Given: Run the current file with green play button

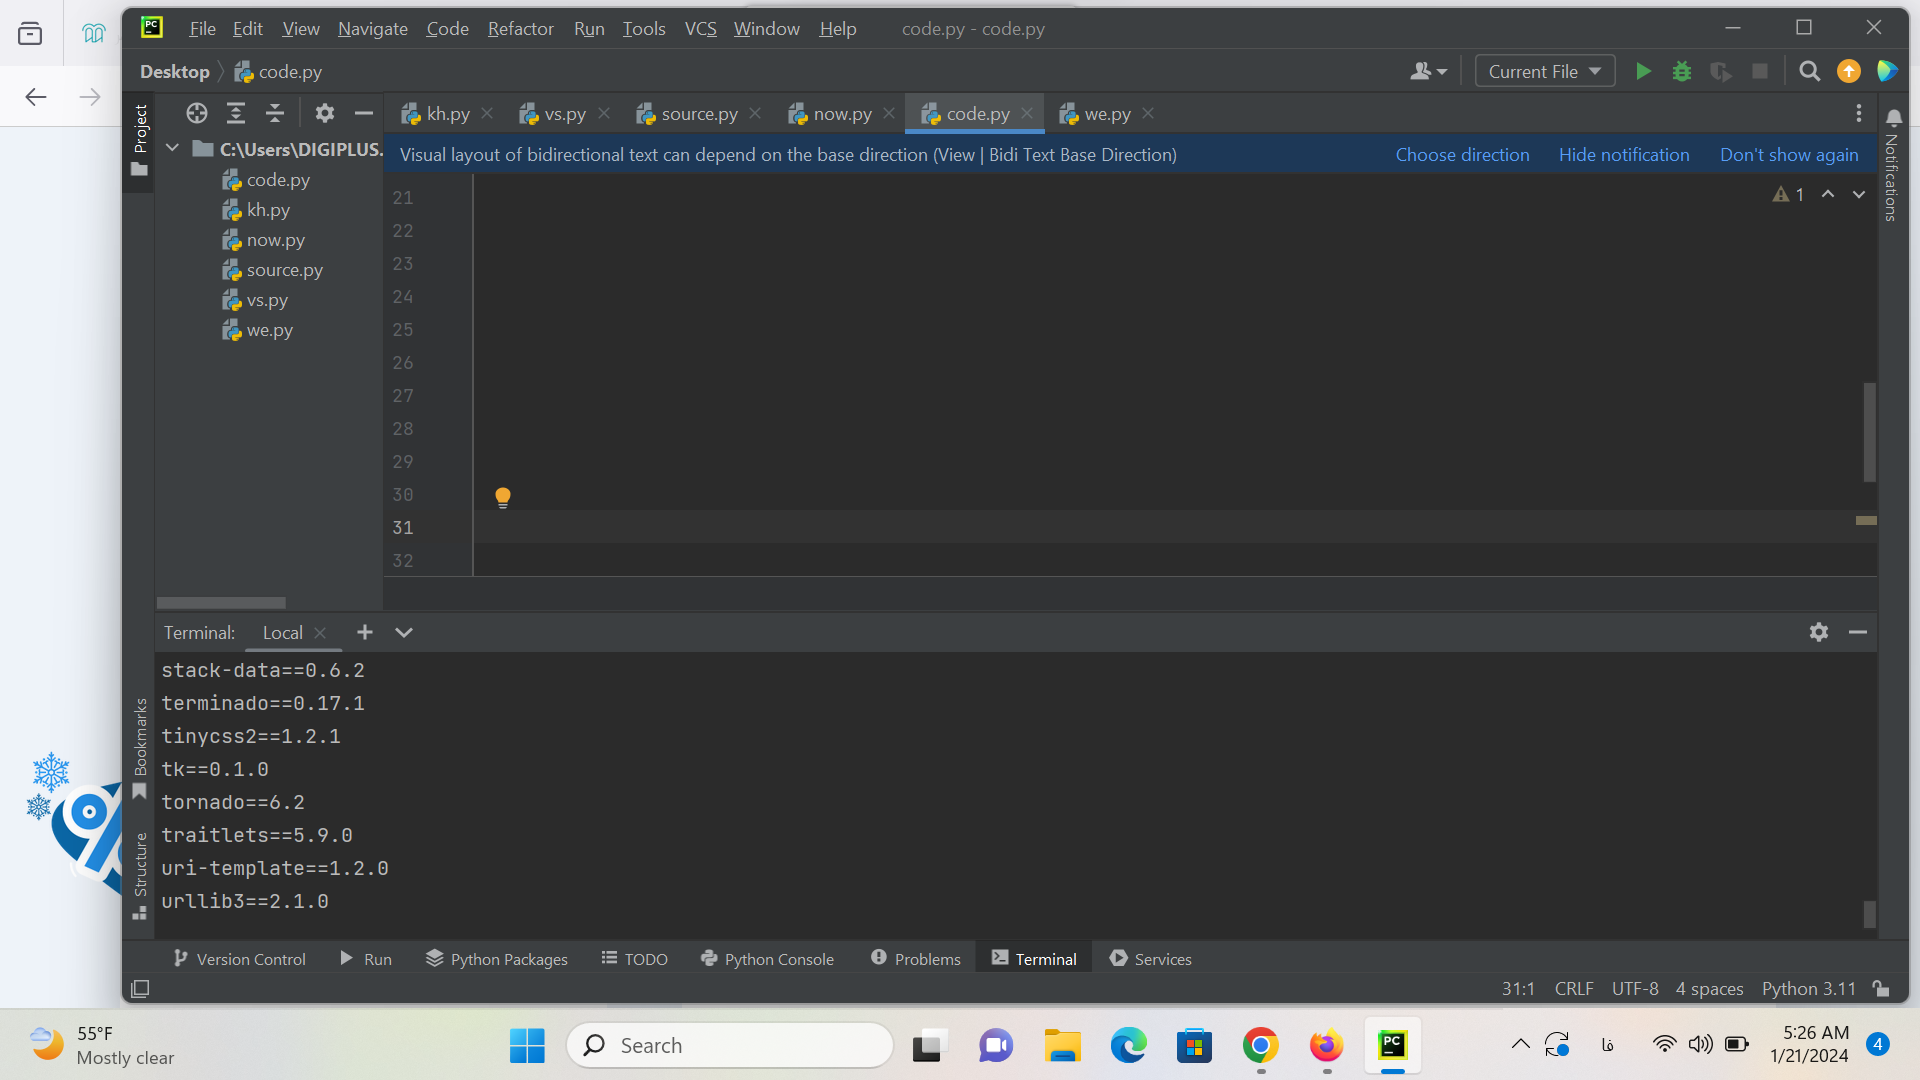Looking at the screenshot, I should click(x=1643, y=71).
